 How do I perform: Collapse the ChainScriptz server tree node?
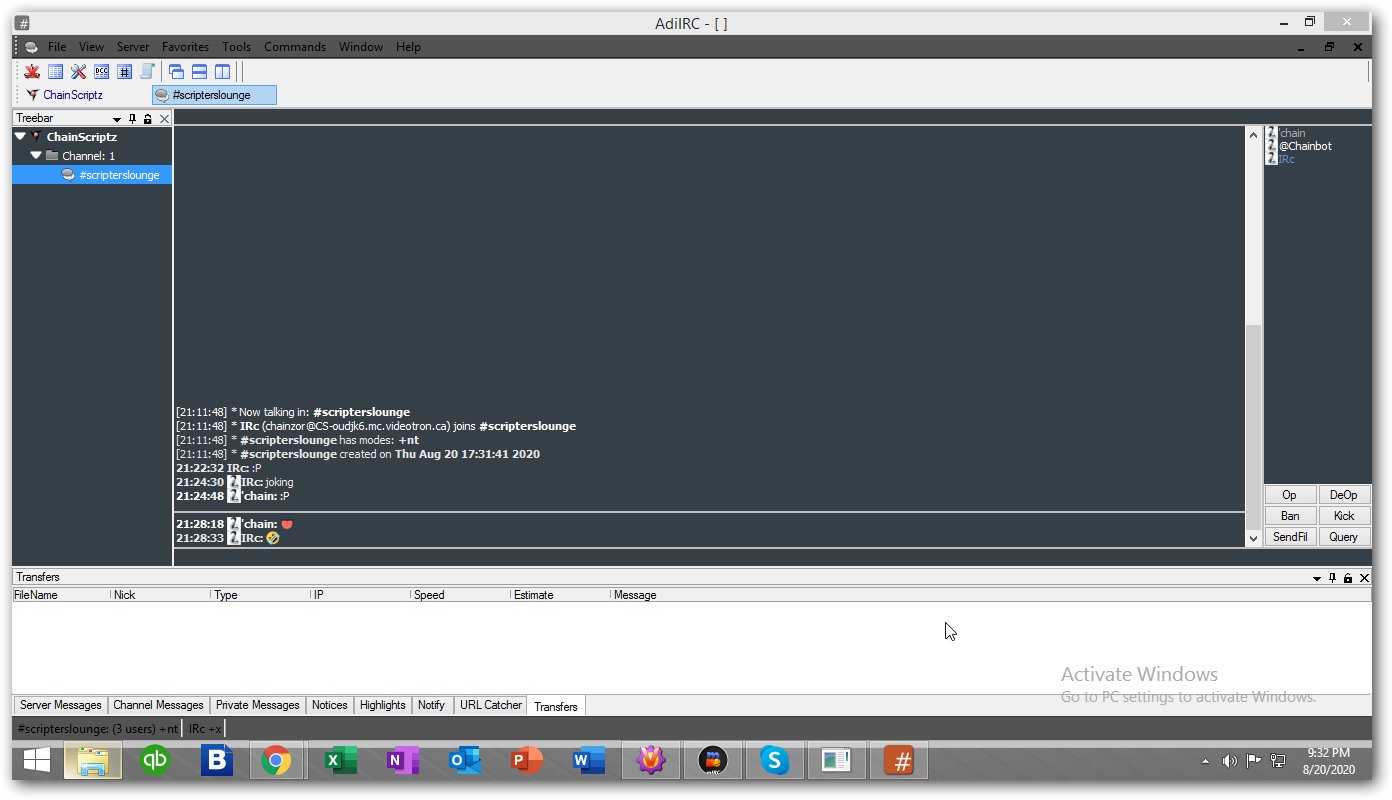click(20, 137)
